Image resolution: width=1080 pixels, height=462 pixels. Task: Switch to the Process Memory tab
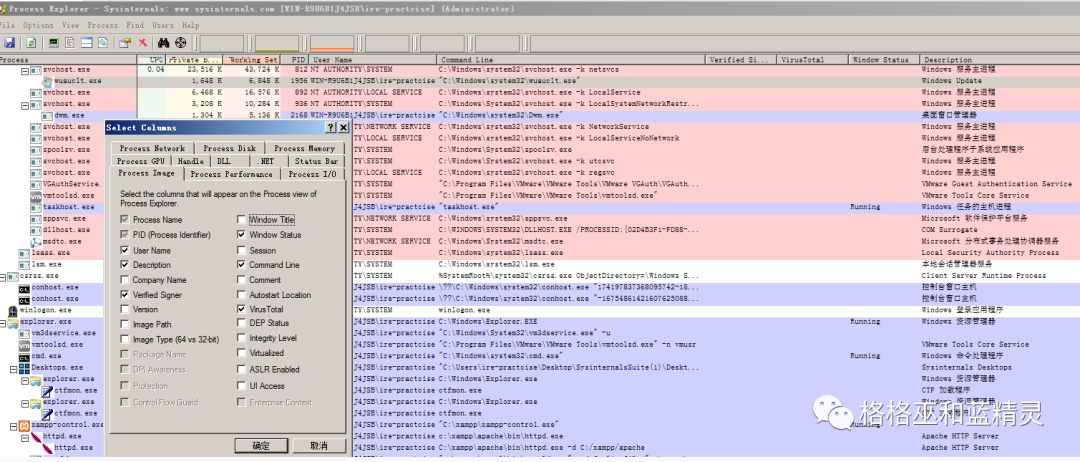[x=304, y=148]
